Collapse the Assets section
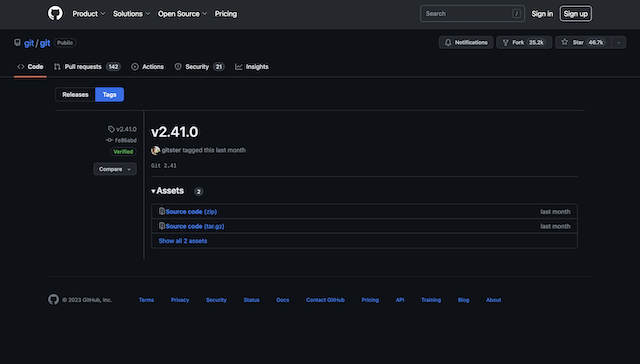The width and height of the screenshot is (640, 364). [x=167, y=191]
